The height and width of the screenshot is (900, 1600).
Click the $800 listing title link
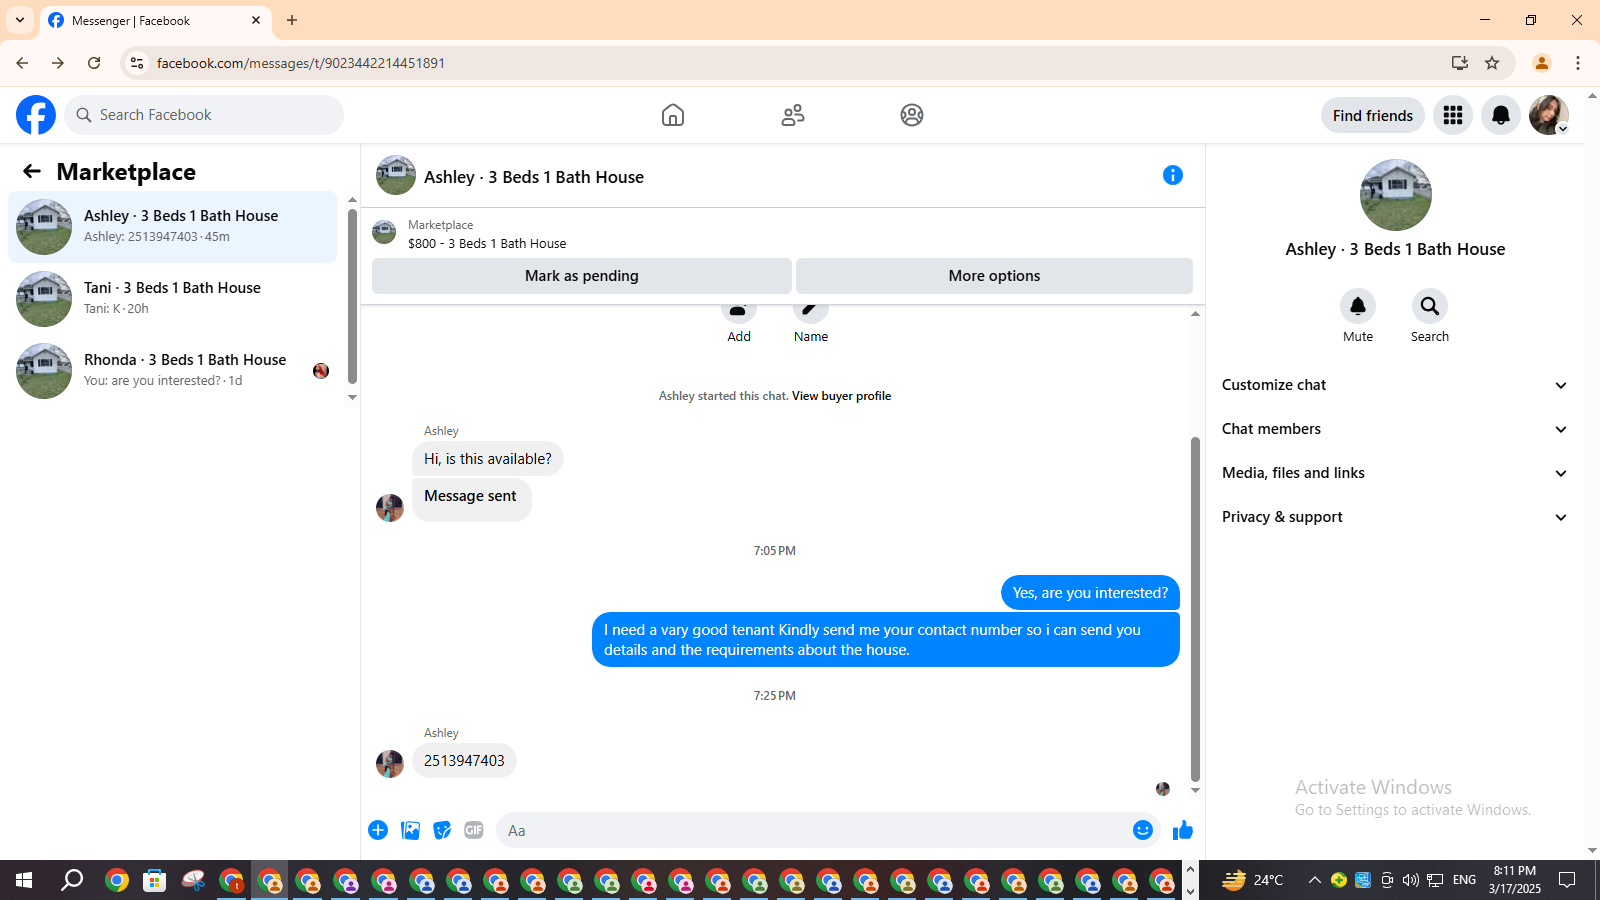[487, 243]
